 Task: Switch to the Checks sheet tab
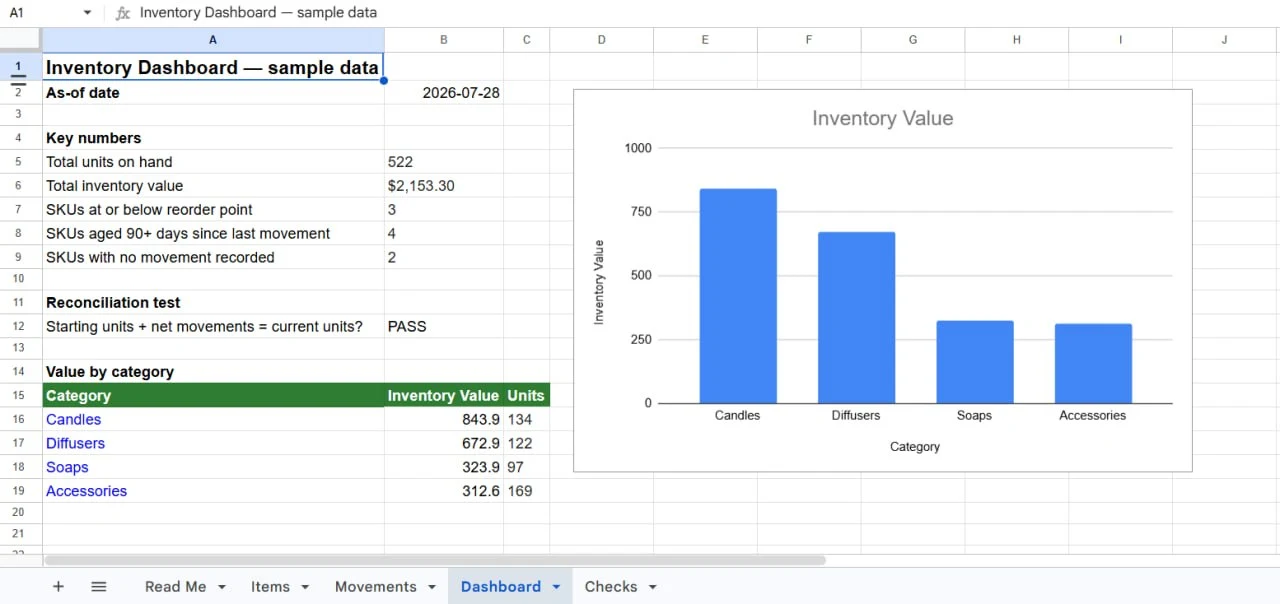(x=611, y=587)
